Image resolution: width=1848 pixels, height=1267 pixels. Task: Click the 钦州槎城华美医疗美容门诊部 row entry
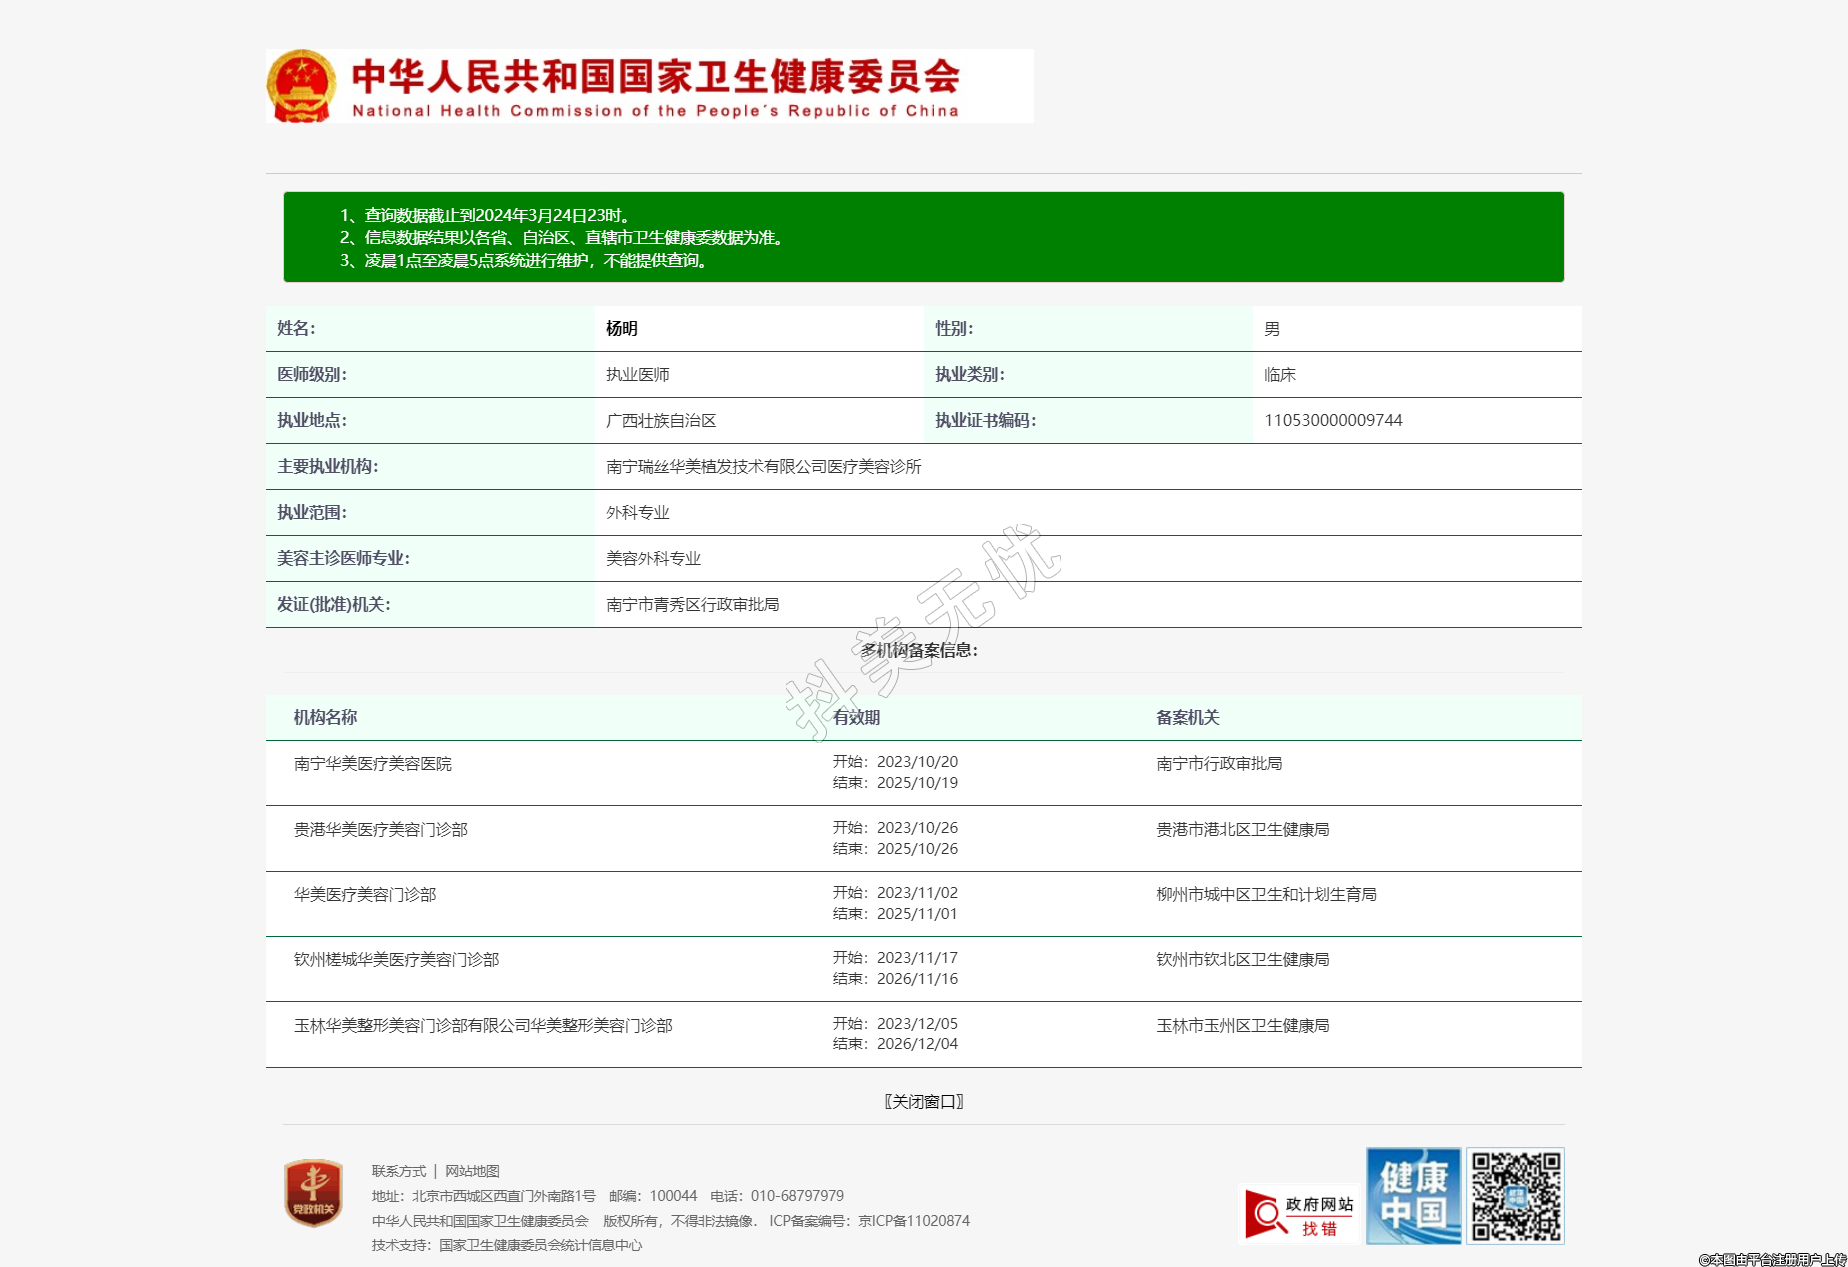pyautogui.click(x=396, y=960)
